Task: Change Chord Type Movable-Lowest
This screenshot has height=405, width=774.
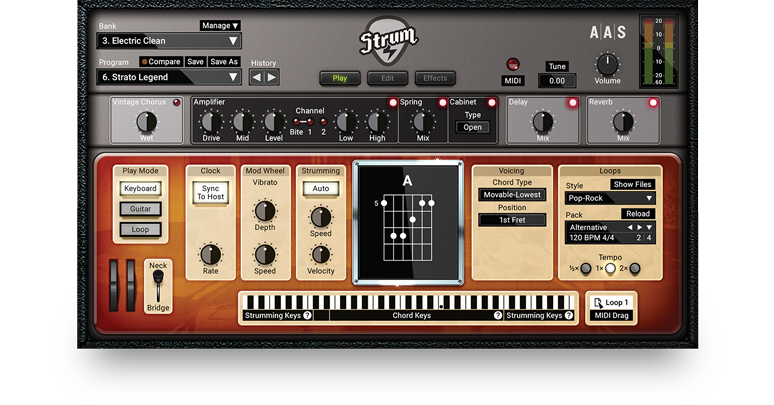Action: coord(512,195)
